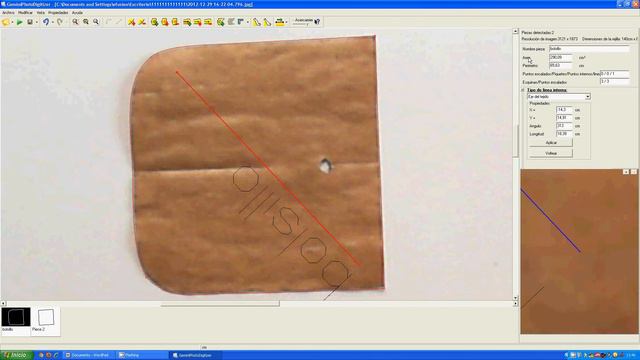640x360 pixels.
Task: Click the zoom in magnifier icon
Action: tap(76, 22)
